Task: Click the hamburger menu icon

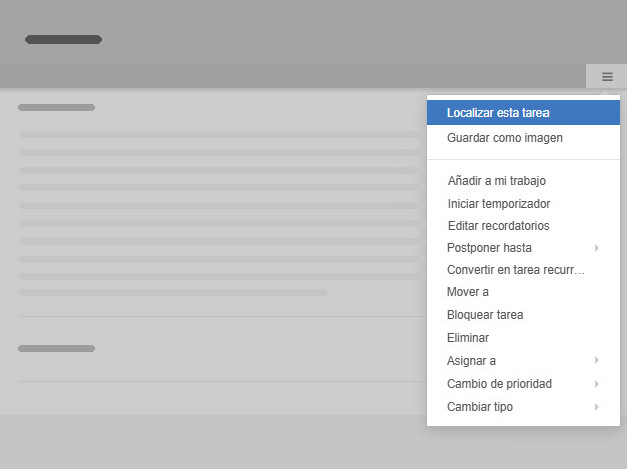Action: tap(607, 76)
